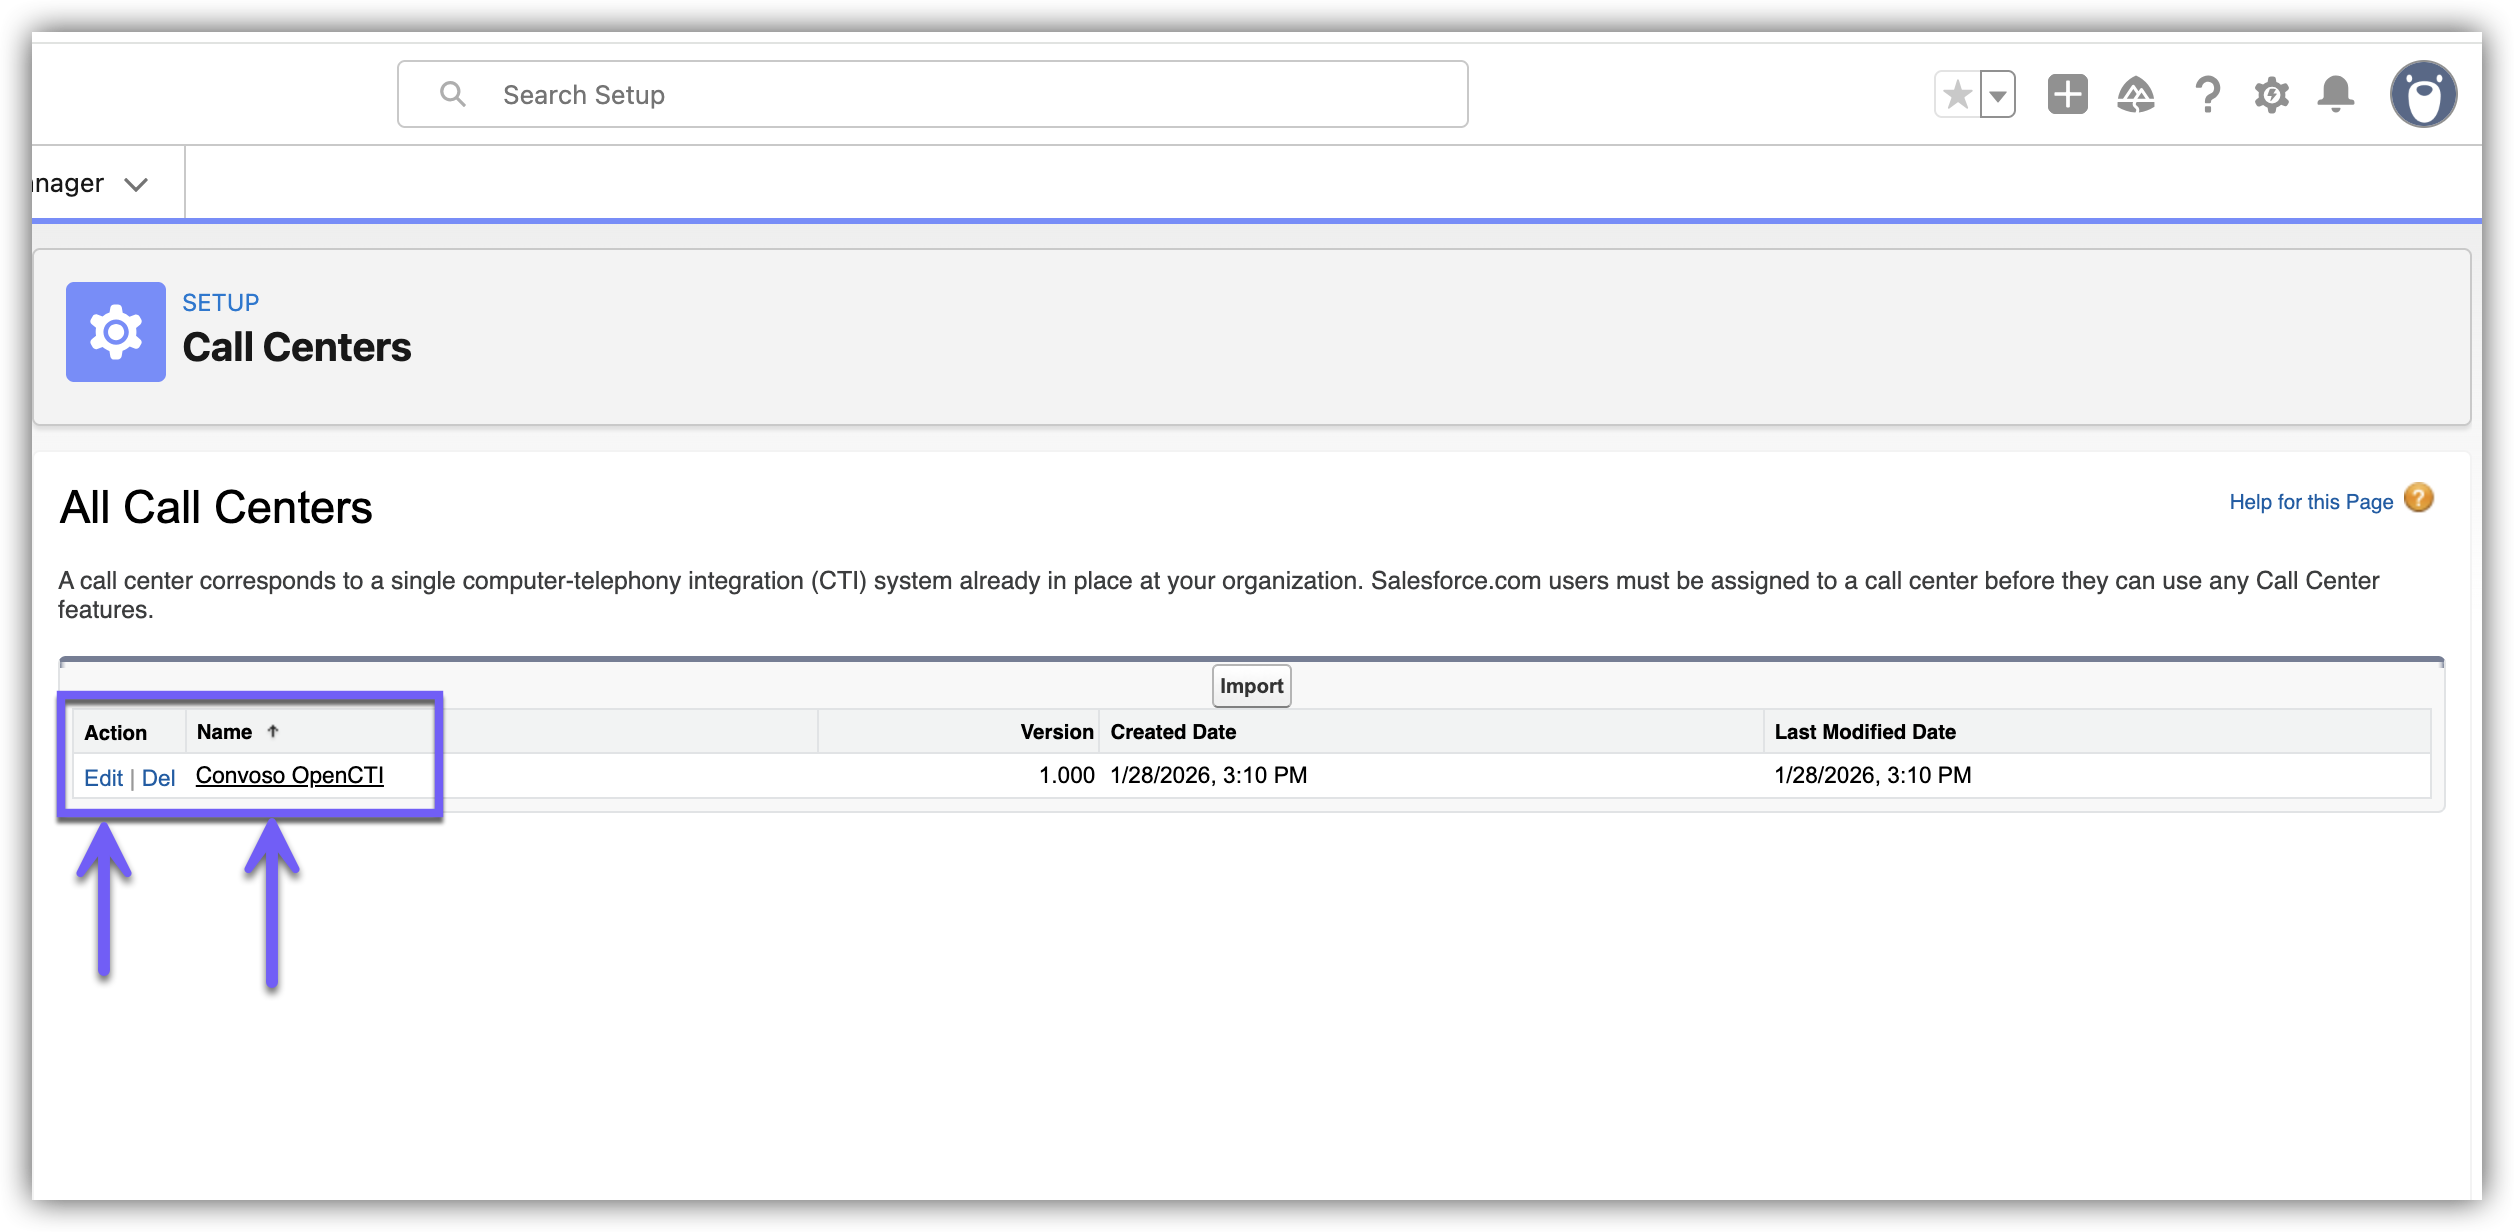Viewport: 2514px width, 1232px height.
Task: Edit the Convoso OpenCTI call center
Action: click(103, 778)
